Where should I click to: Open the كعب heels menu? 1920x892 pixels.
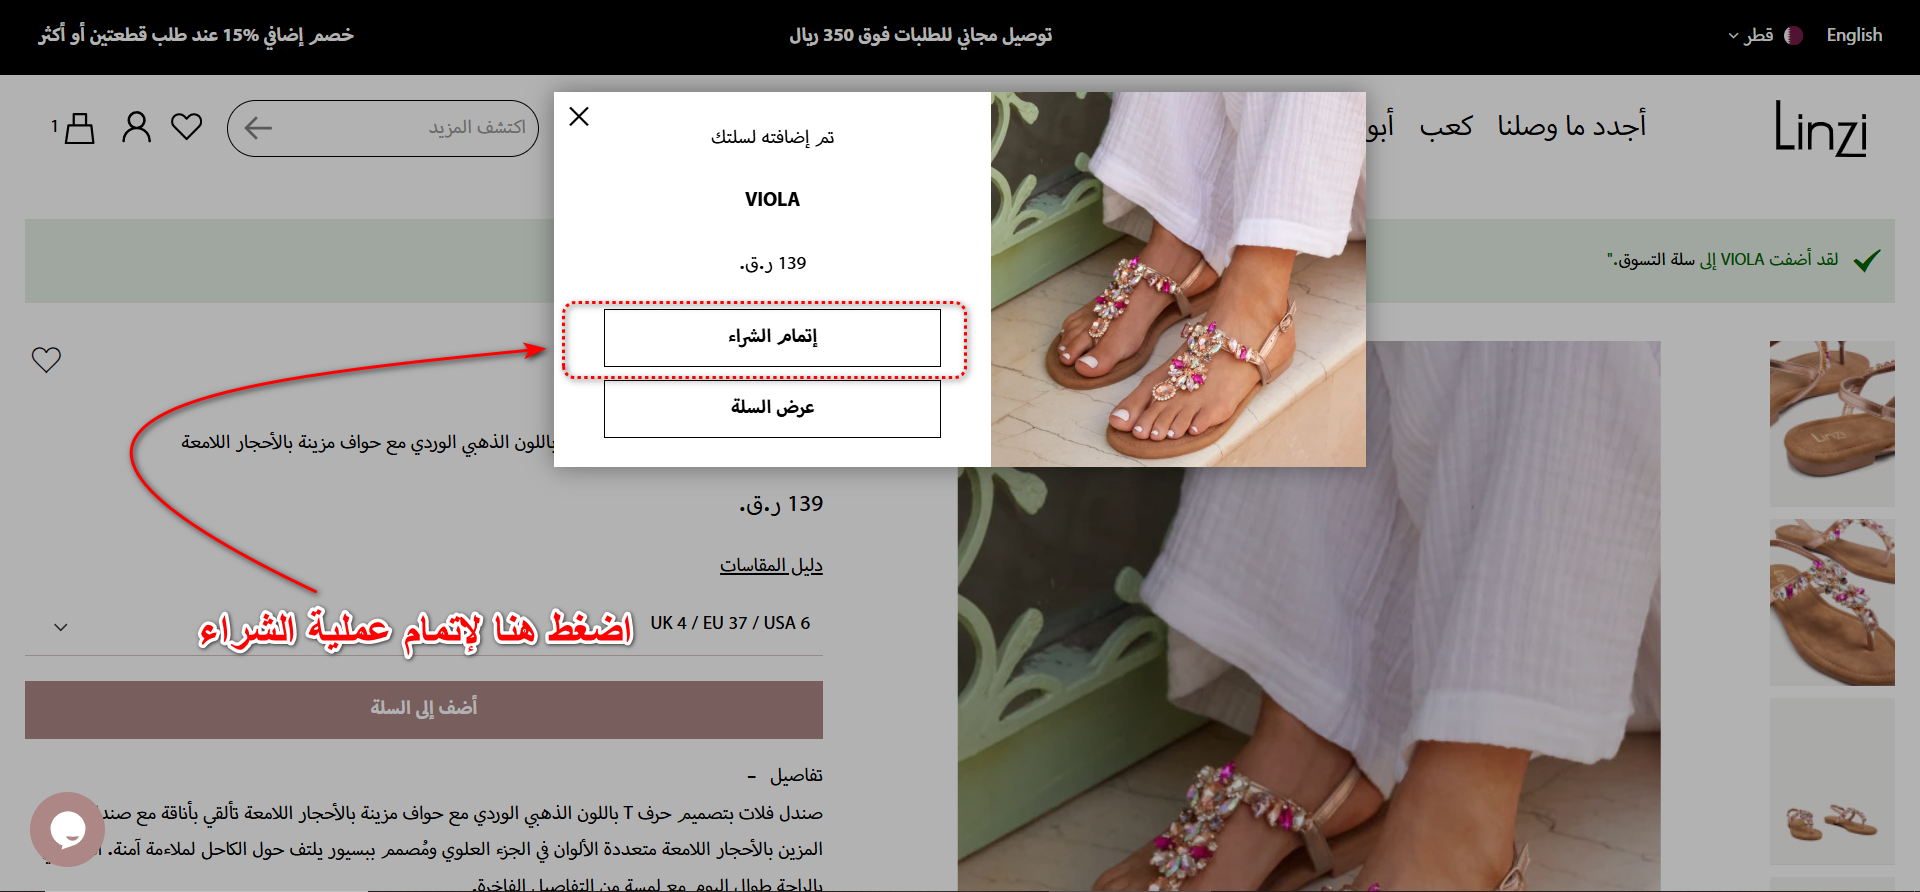click(1446, 126)
